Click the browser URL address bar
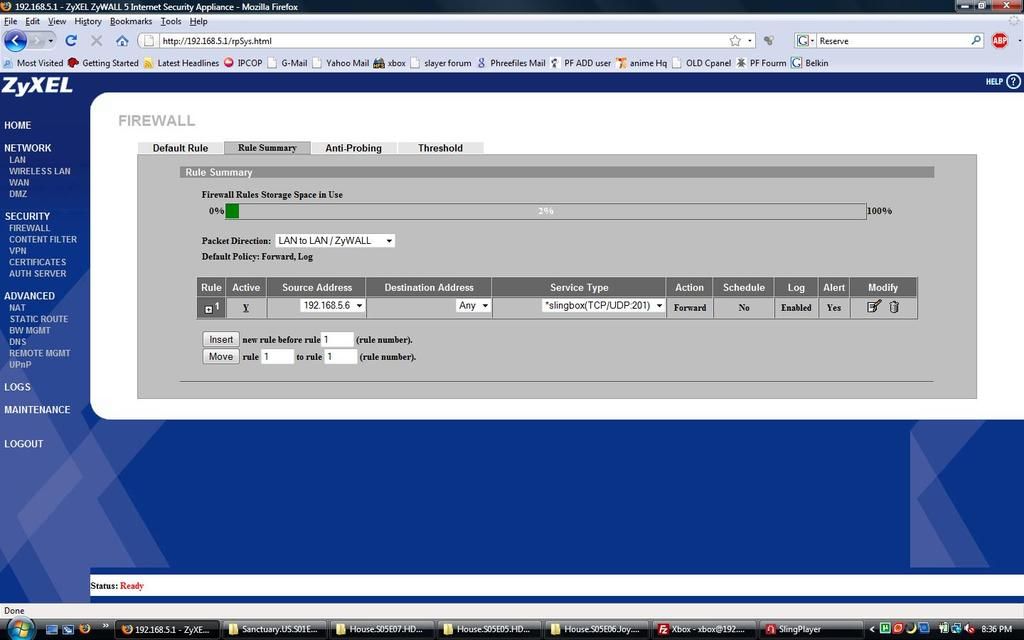The height and width of the screenshot is (640, 1024). [x=444, y=40]
